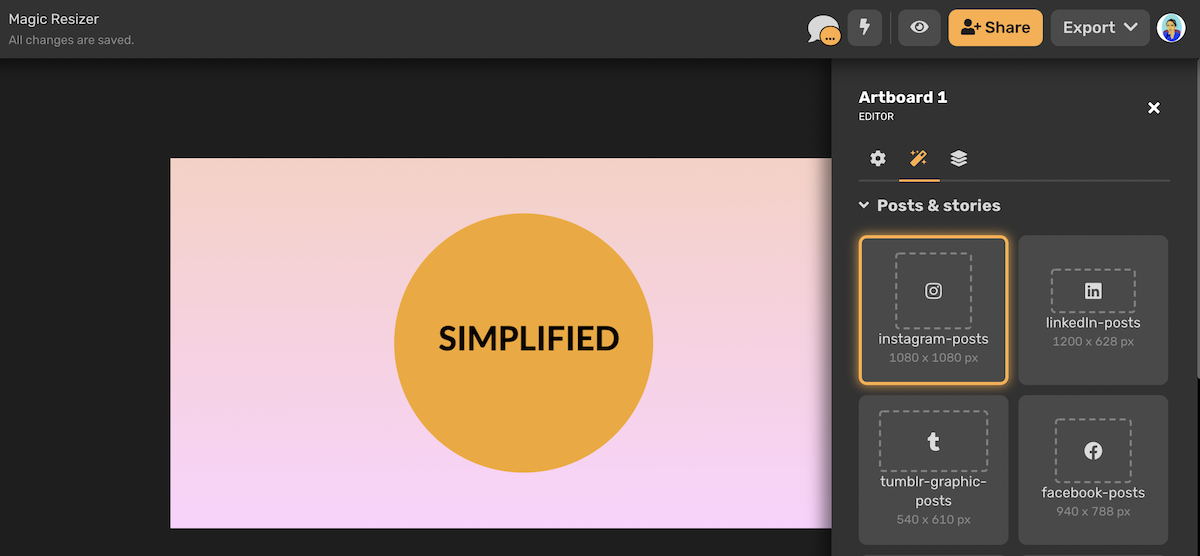Image resolution: width=1200 pixels, height=556 pixels.
Task: Select the linkedIn-posts size card
Action: pos(1093,310)
